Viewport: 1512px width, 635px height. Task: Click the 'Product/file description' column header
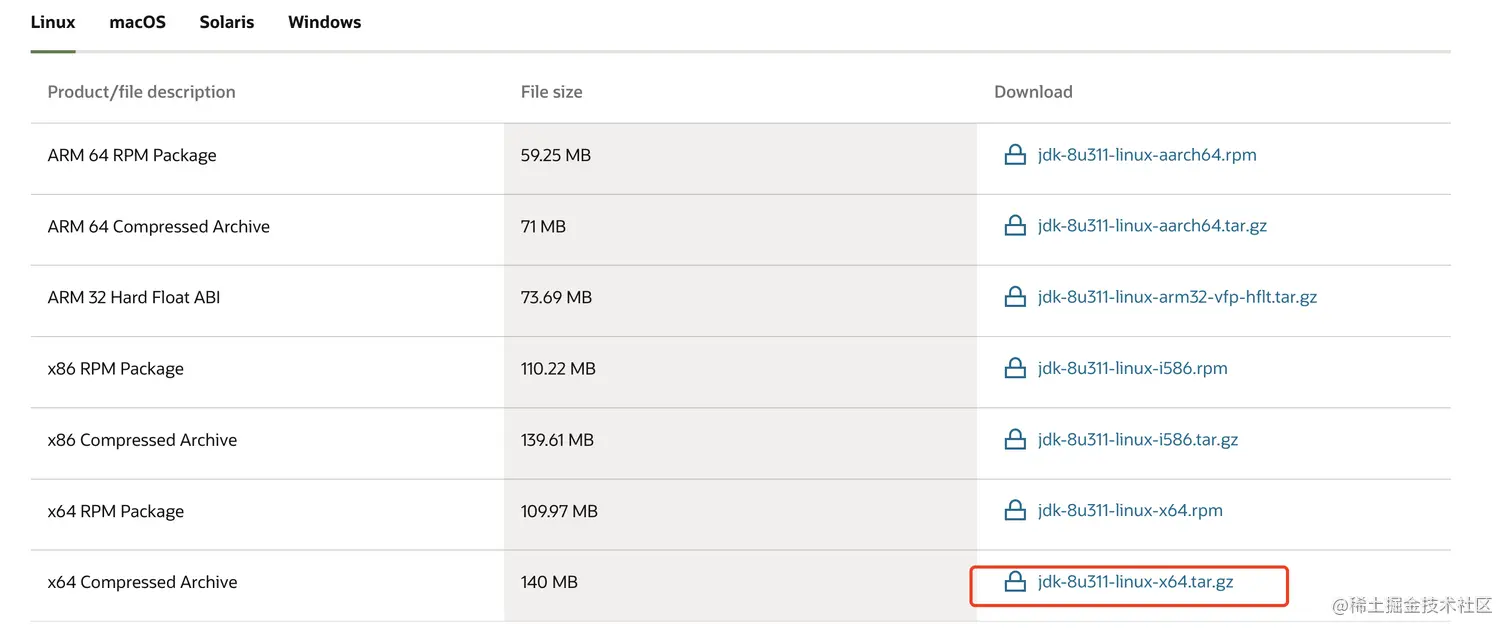coord(142,91)
